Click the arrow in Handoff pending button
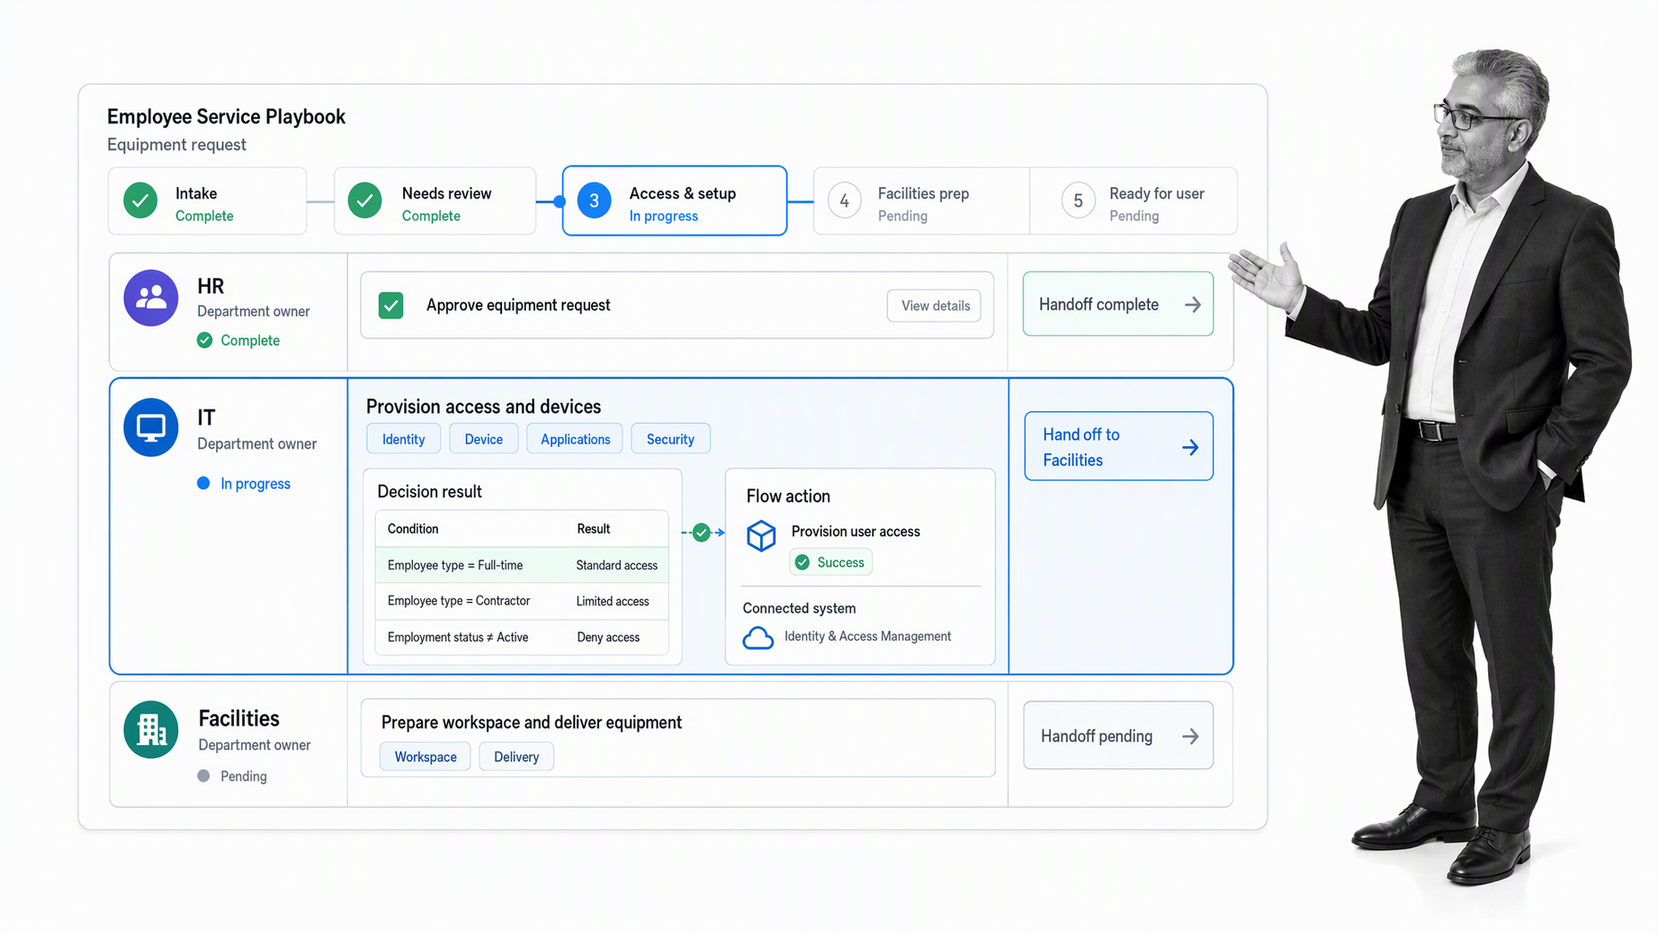Image resolution: width=1658 pixels, height=933 pixels. [x=1190, y=737]
